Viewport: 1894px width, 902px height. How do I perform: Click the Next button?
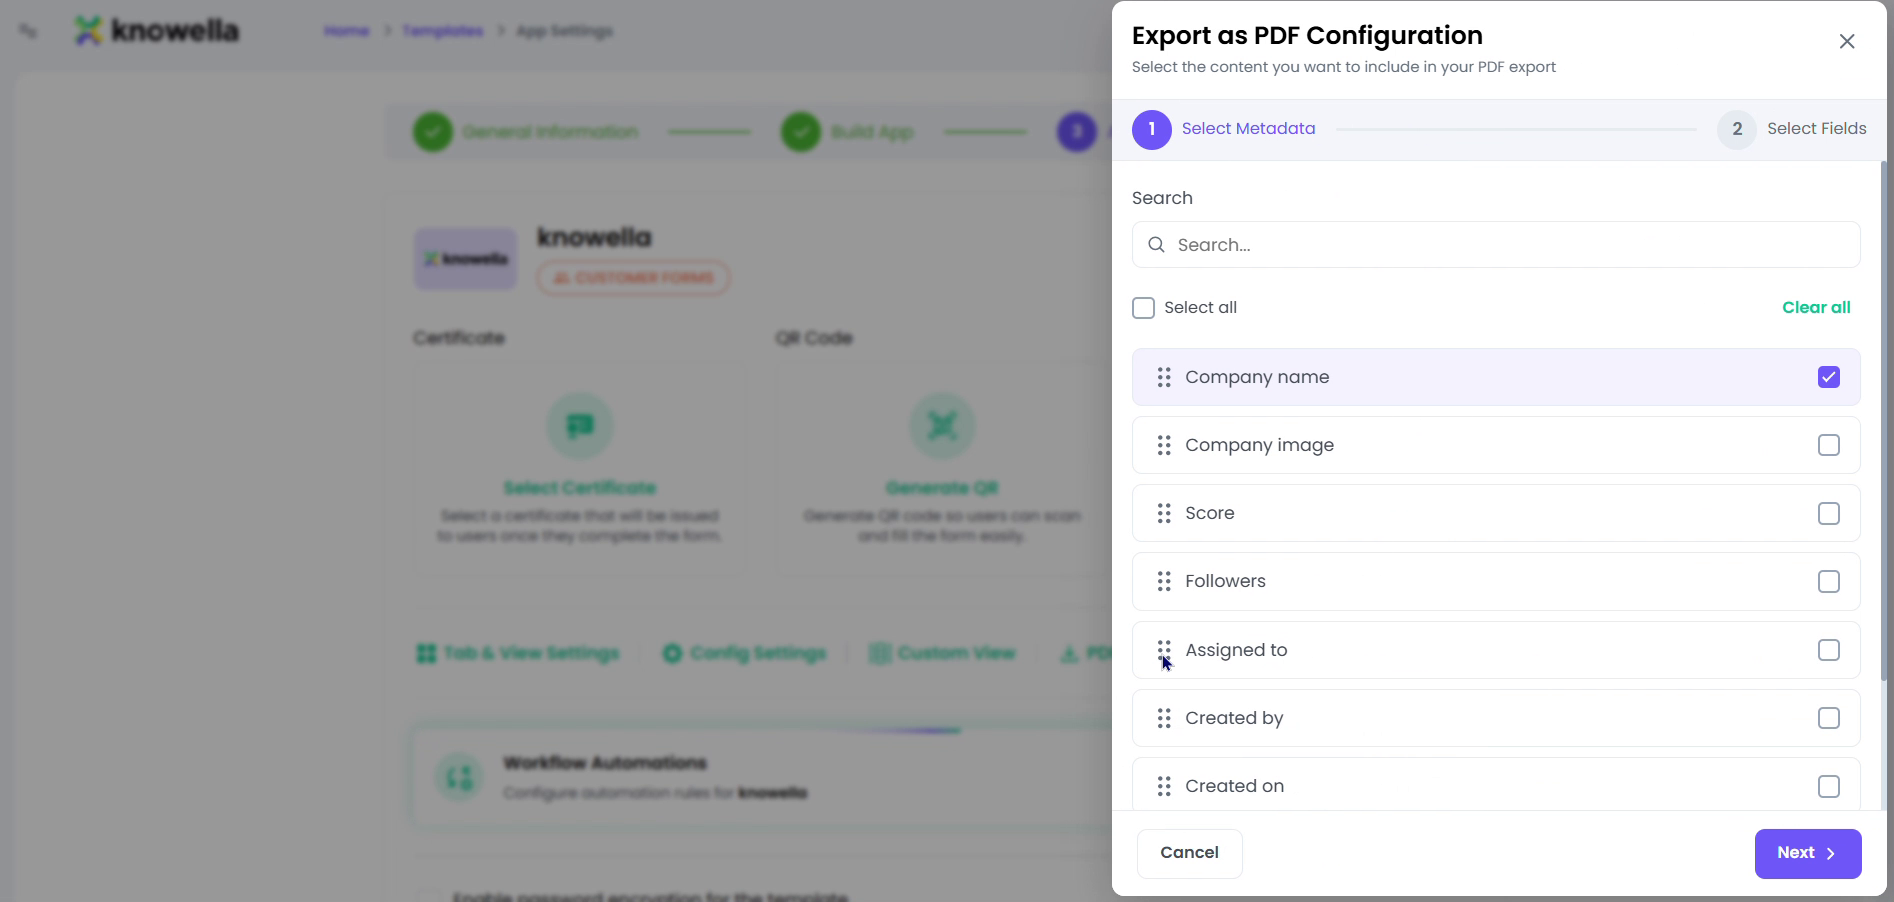coord(1808,853)
